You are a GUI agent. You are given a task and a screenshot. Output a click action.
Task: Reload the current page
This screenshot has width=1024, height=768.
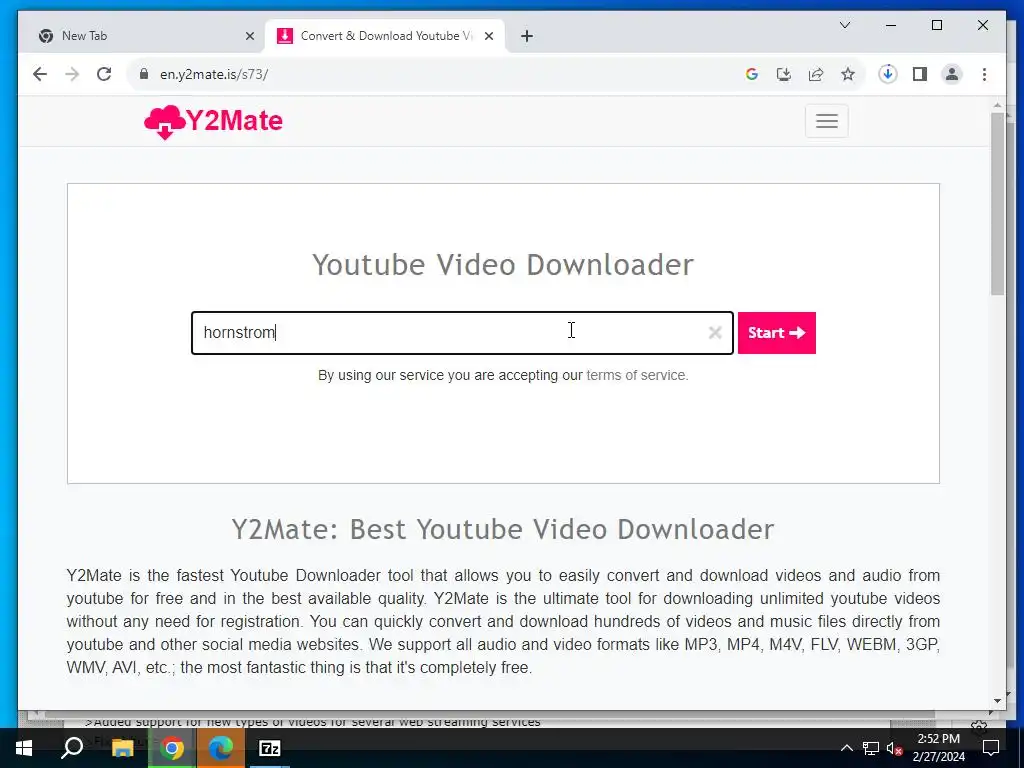[104, 74]
